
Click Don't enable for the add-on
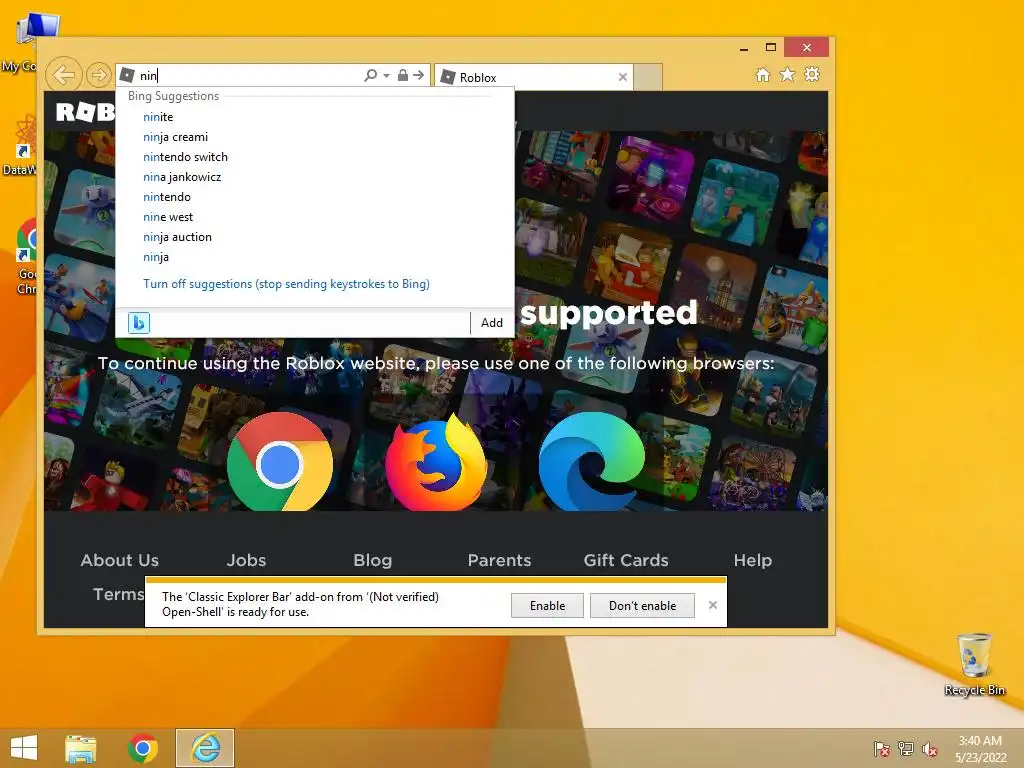click(643, 606)
